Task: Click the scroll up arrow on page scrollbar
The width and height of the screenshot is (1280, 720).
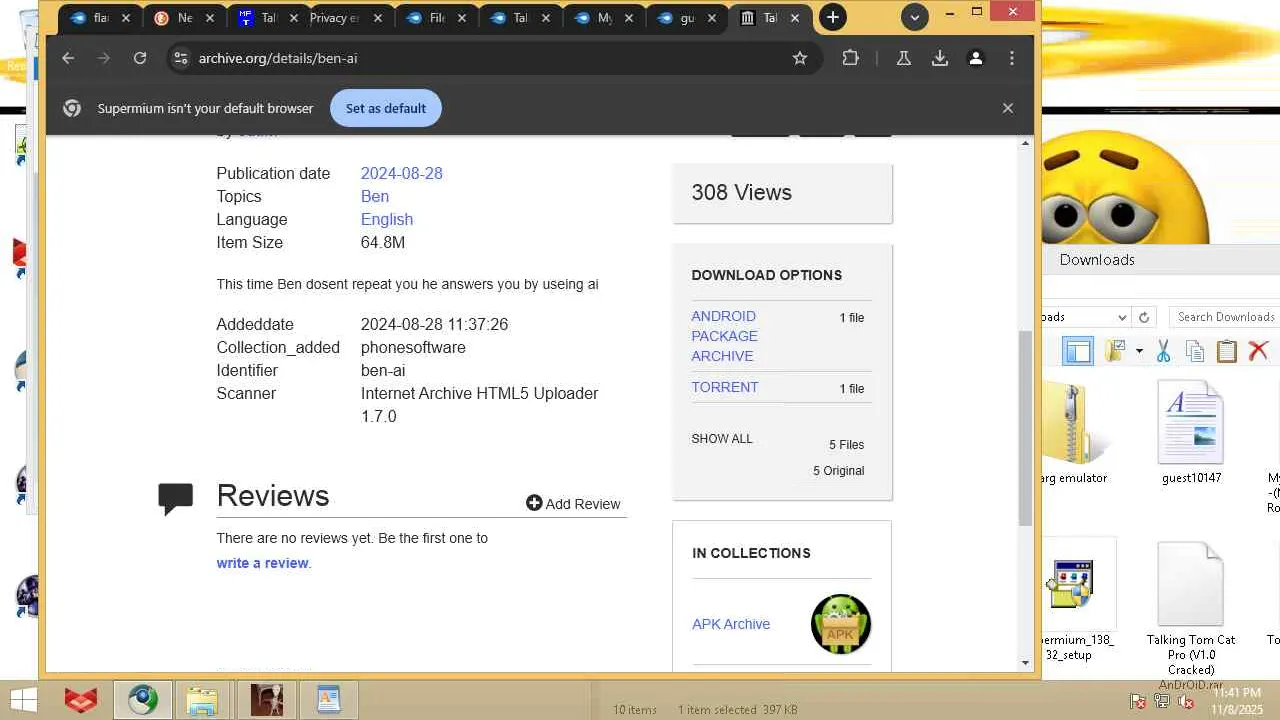Action: coord(1025,144)
